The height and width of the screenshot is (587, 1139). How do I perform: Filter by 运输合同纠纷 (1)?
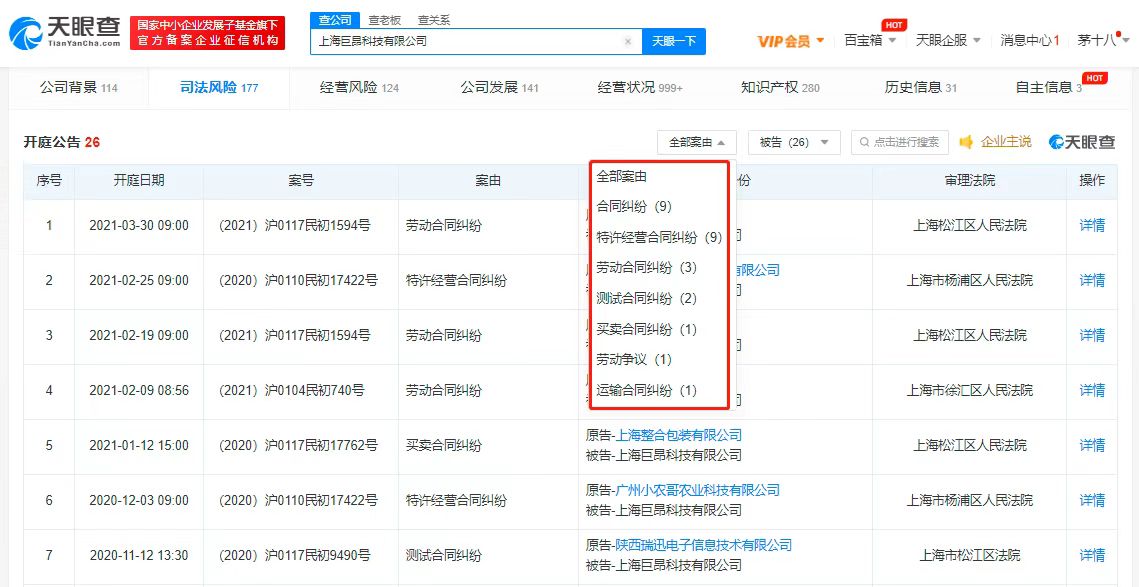pyautogui.click(x=646, y=391)
